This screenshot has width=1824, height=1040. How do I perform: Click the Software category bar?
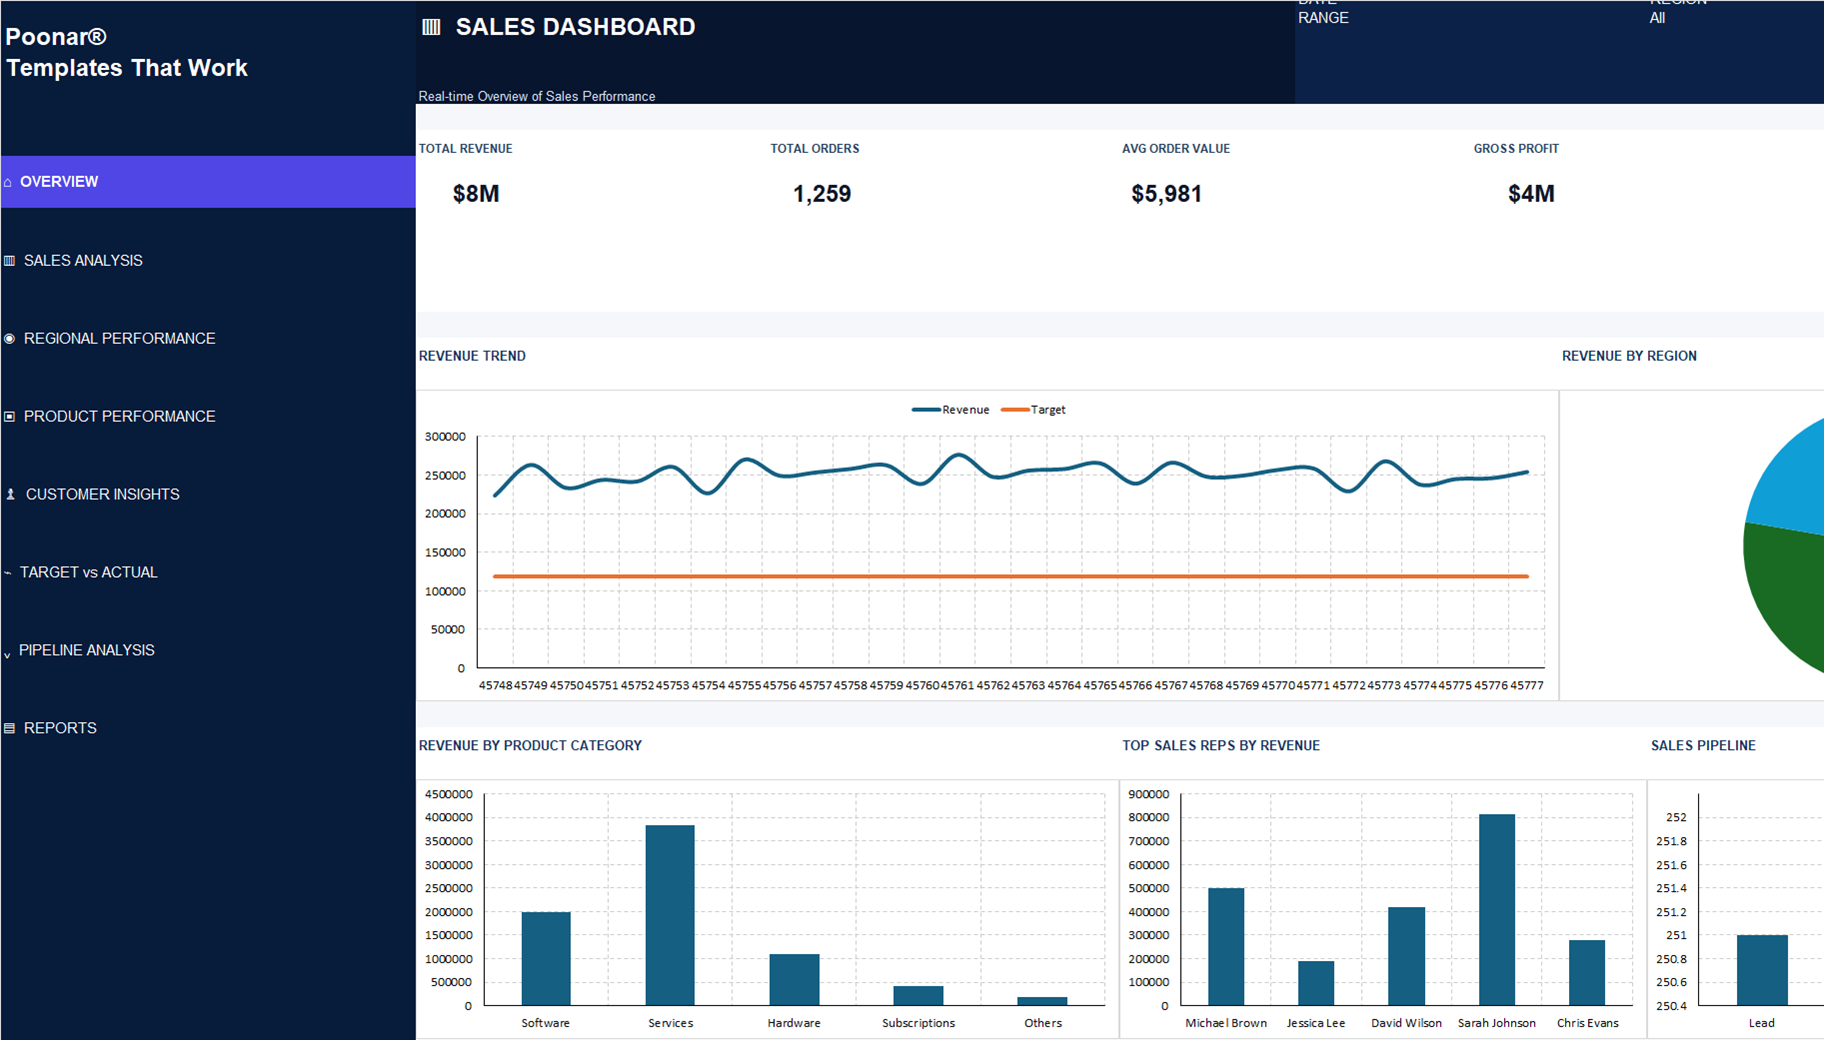(546, 958)
